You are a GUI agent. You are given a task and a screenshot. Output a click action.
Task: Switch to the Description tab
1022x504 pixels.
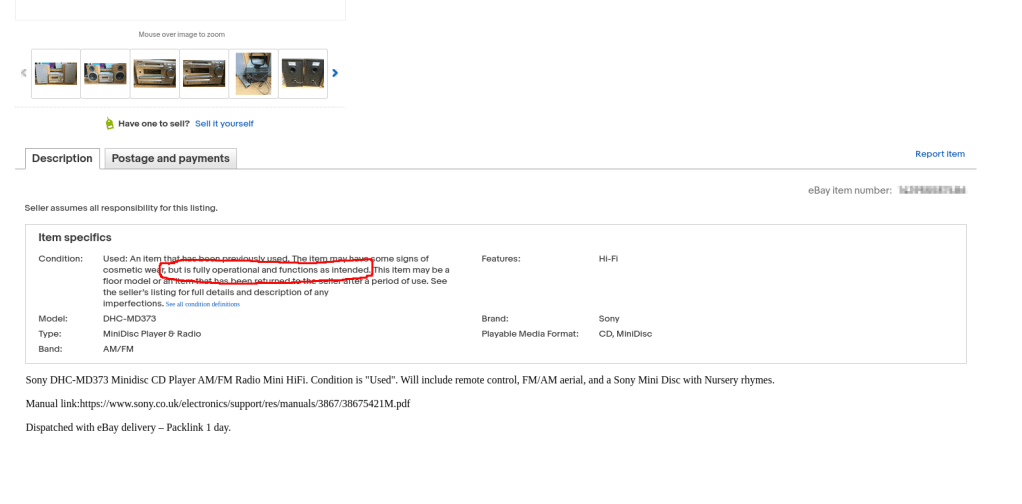[x=62, y=159]
